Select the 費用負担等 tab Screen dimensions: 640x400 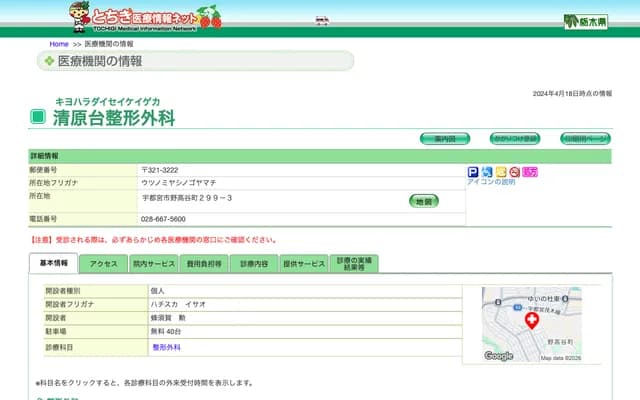(203, 264)
